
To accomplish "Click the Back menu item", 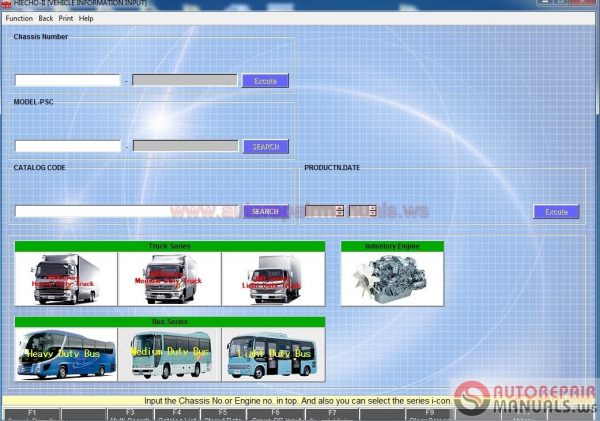I will [46, 18].
